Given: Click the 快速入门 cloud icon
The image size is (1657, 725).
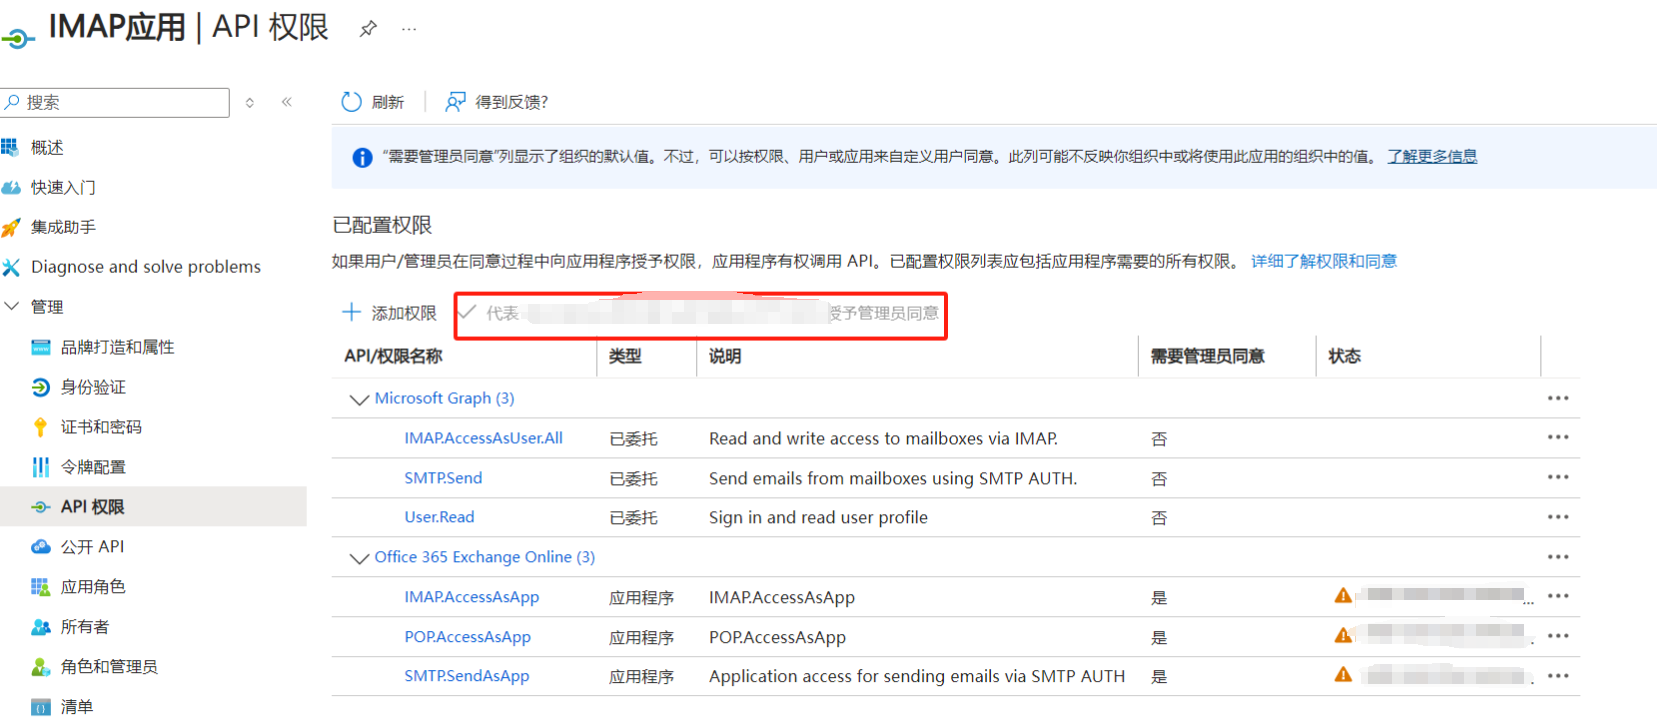Looking at the screenshot, I should [x=10, y=187].
